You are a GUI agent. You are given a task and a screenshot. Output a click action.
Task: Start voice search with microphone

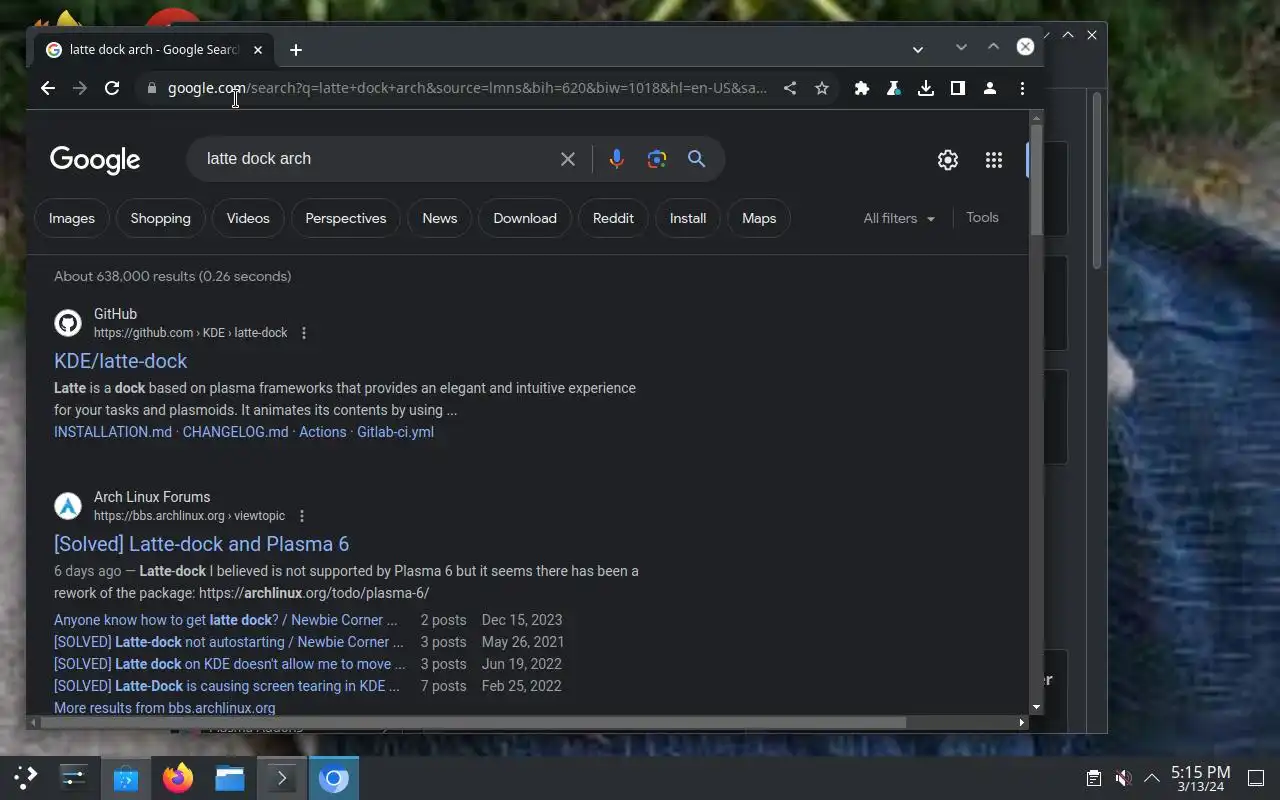(617, 159)
